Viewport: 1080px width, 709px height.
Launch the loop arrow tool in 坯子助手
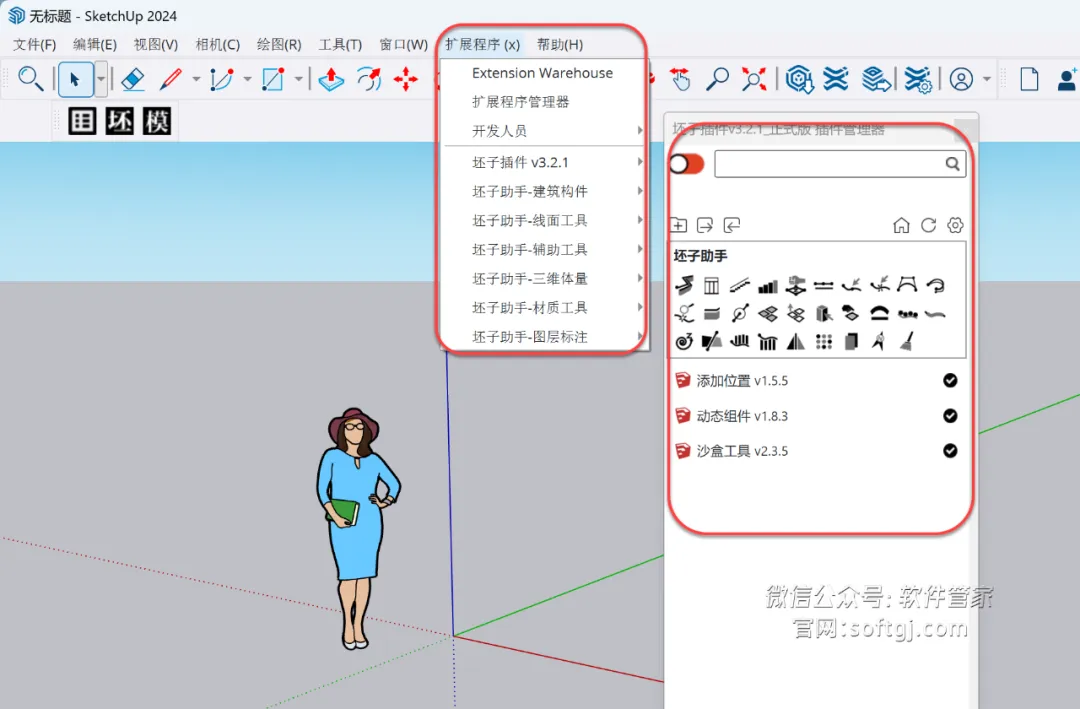935,285
